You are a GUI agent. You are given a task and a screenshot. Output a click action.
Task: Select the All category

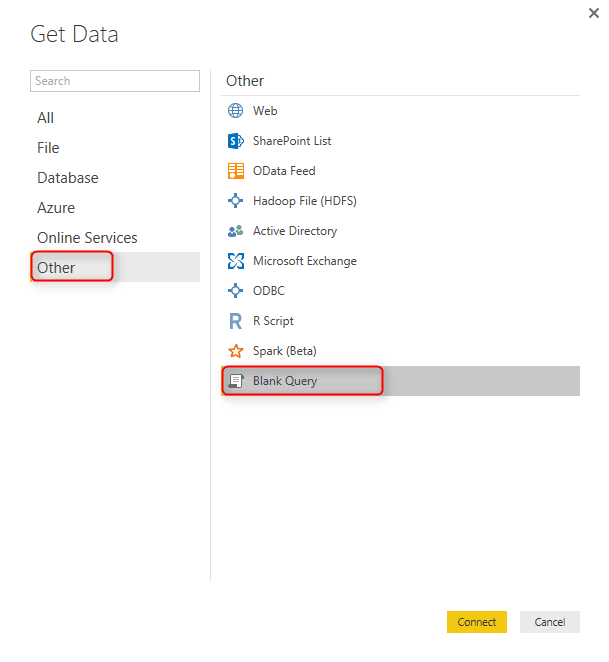[x=115, y=118]
